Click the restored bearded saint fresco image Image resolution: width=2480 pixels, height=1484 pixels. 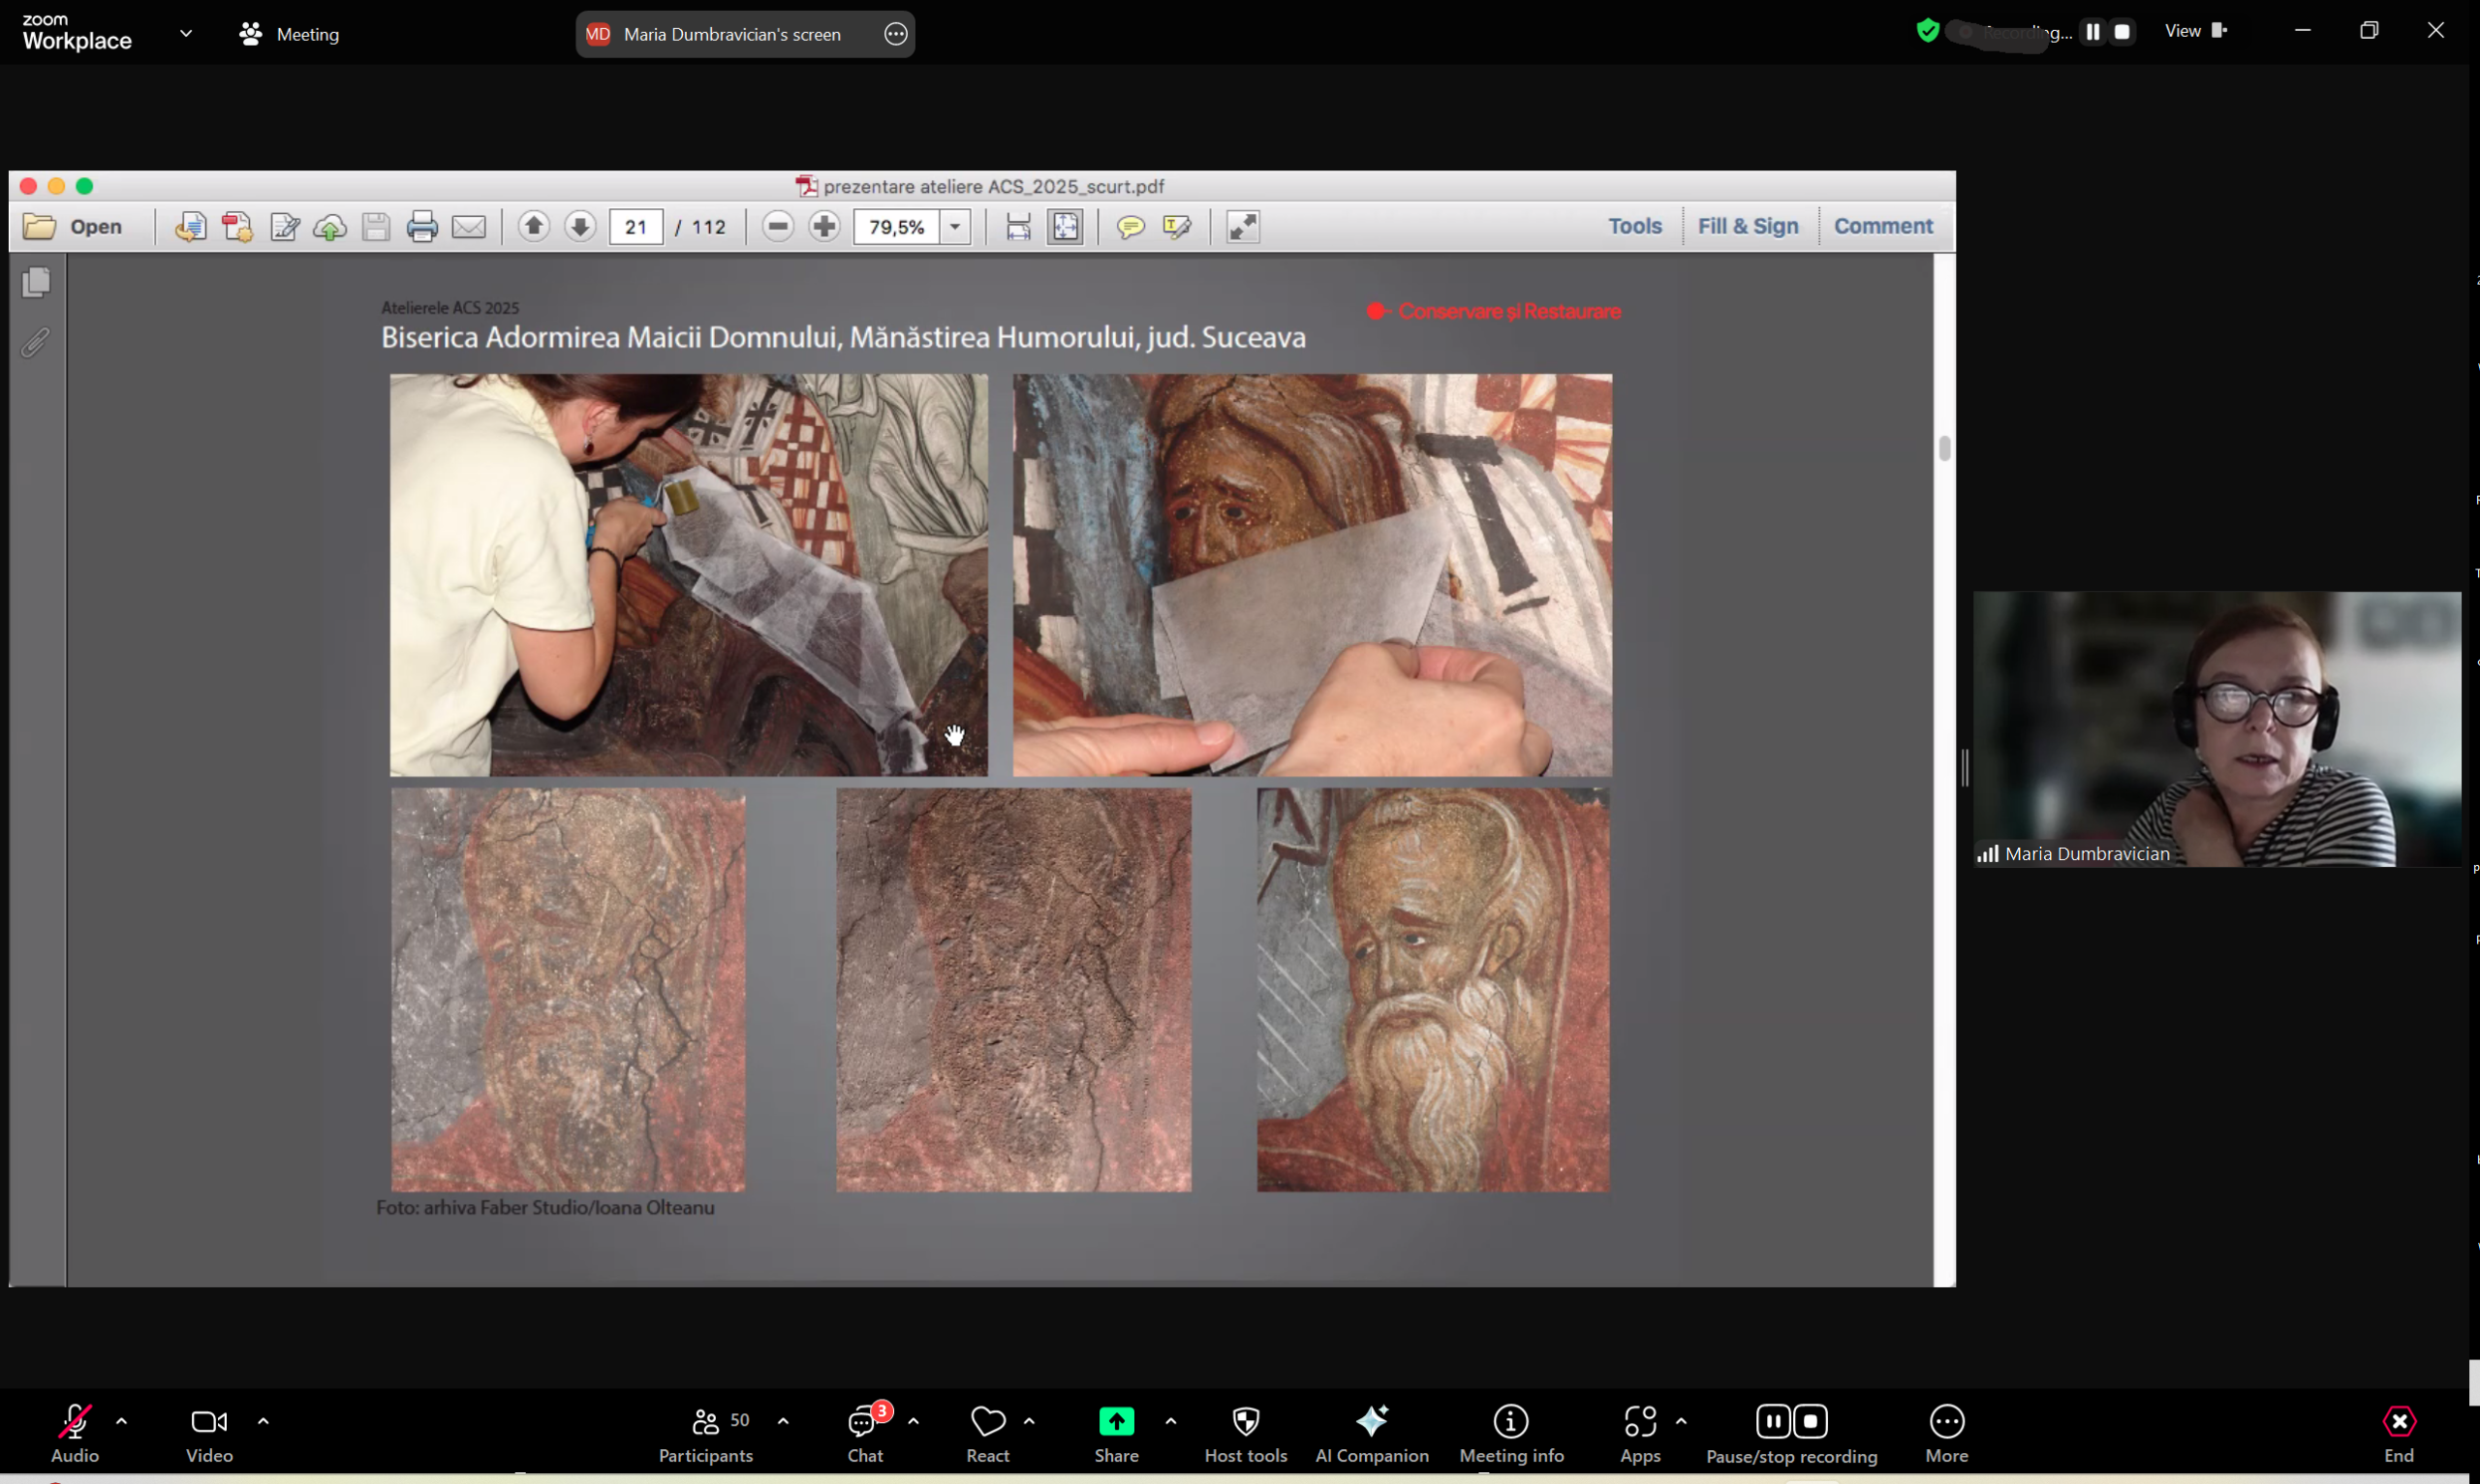click(x=1433, y=990)
